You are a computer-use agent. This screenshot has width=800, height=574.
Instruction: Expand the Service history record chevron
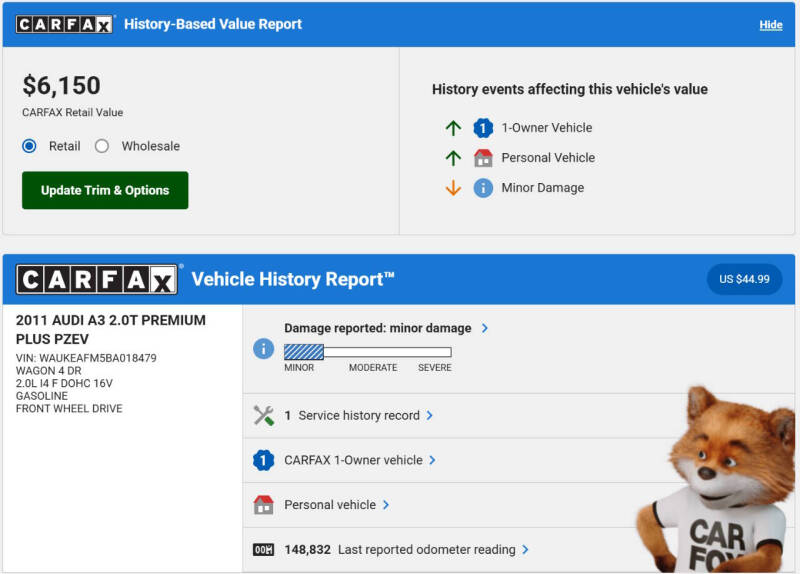(430, 416)
